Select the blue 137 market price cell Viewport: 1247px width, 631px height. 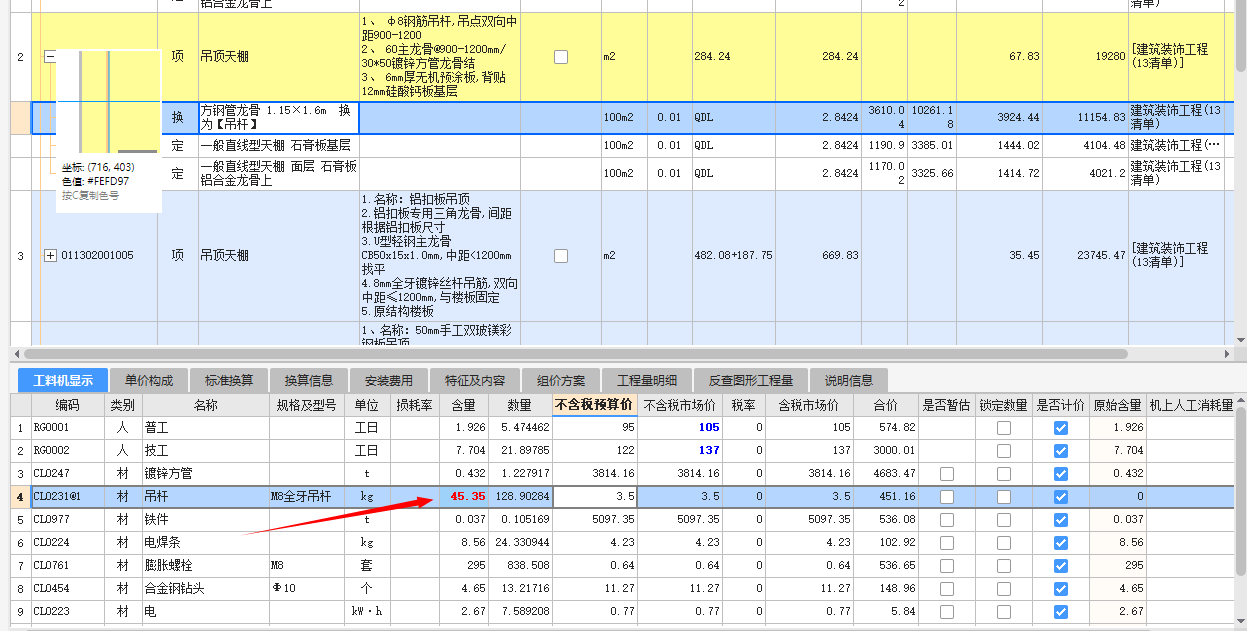click(679, 451)
